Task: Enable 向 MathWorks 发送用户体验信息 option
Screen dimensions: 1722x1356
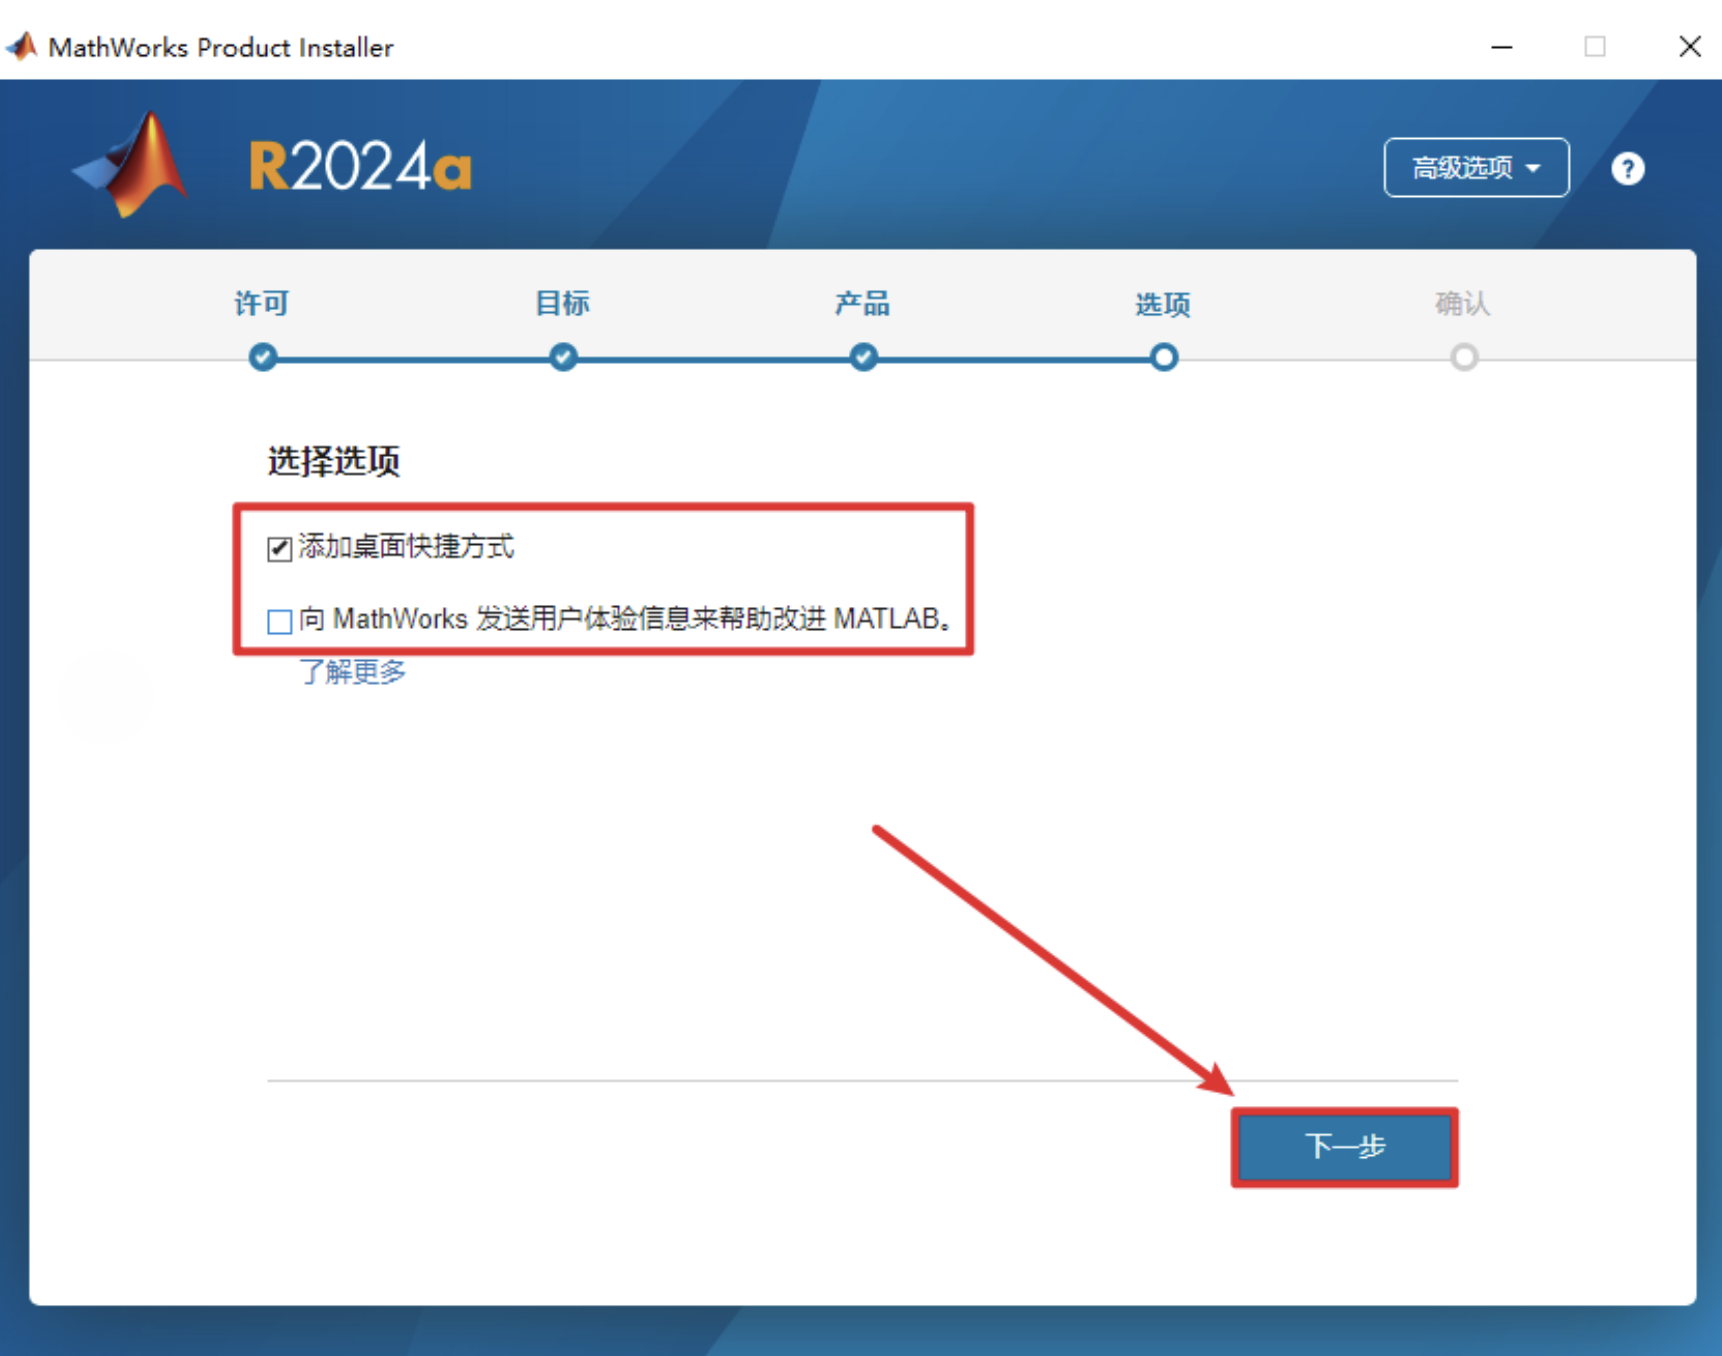Action: tap(279, 621)
